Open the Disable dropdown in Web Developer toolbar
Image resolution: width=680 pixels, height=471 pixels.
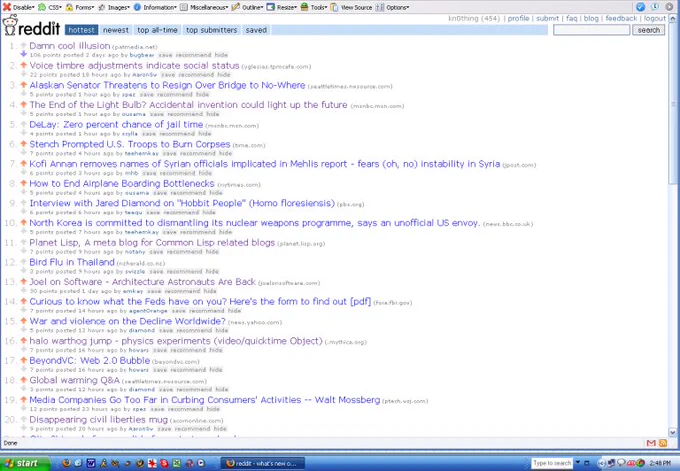click(19, 7)
